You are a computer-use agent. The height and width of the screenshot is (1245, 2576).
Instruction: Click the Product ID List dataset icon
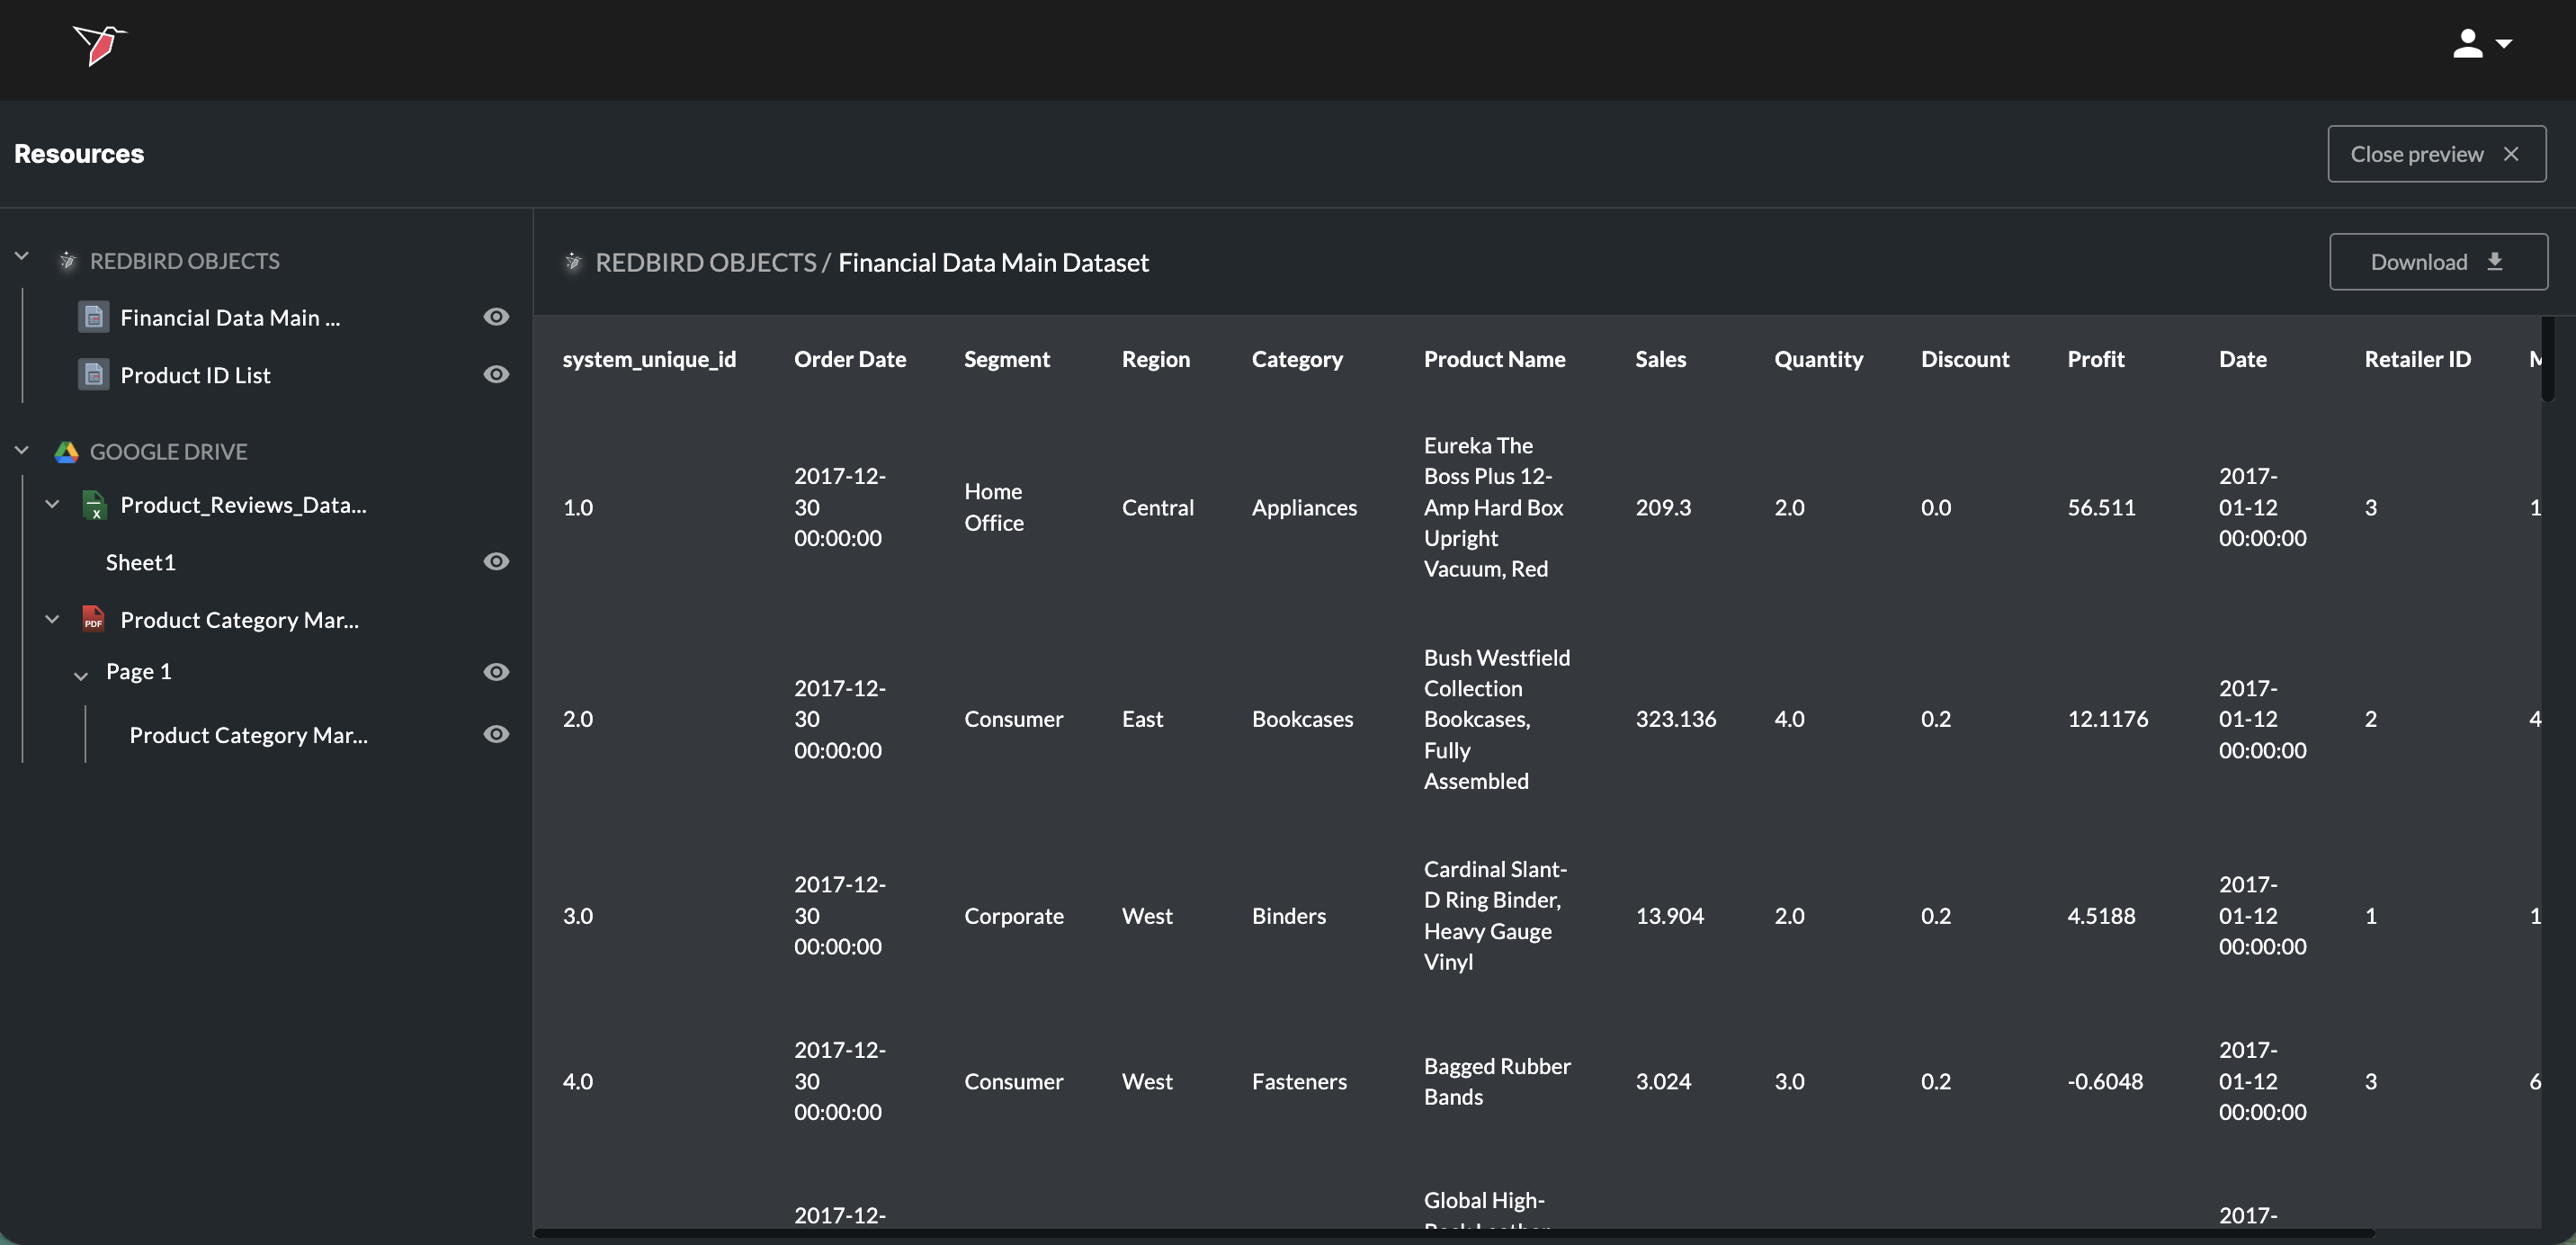coord(93,375)
